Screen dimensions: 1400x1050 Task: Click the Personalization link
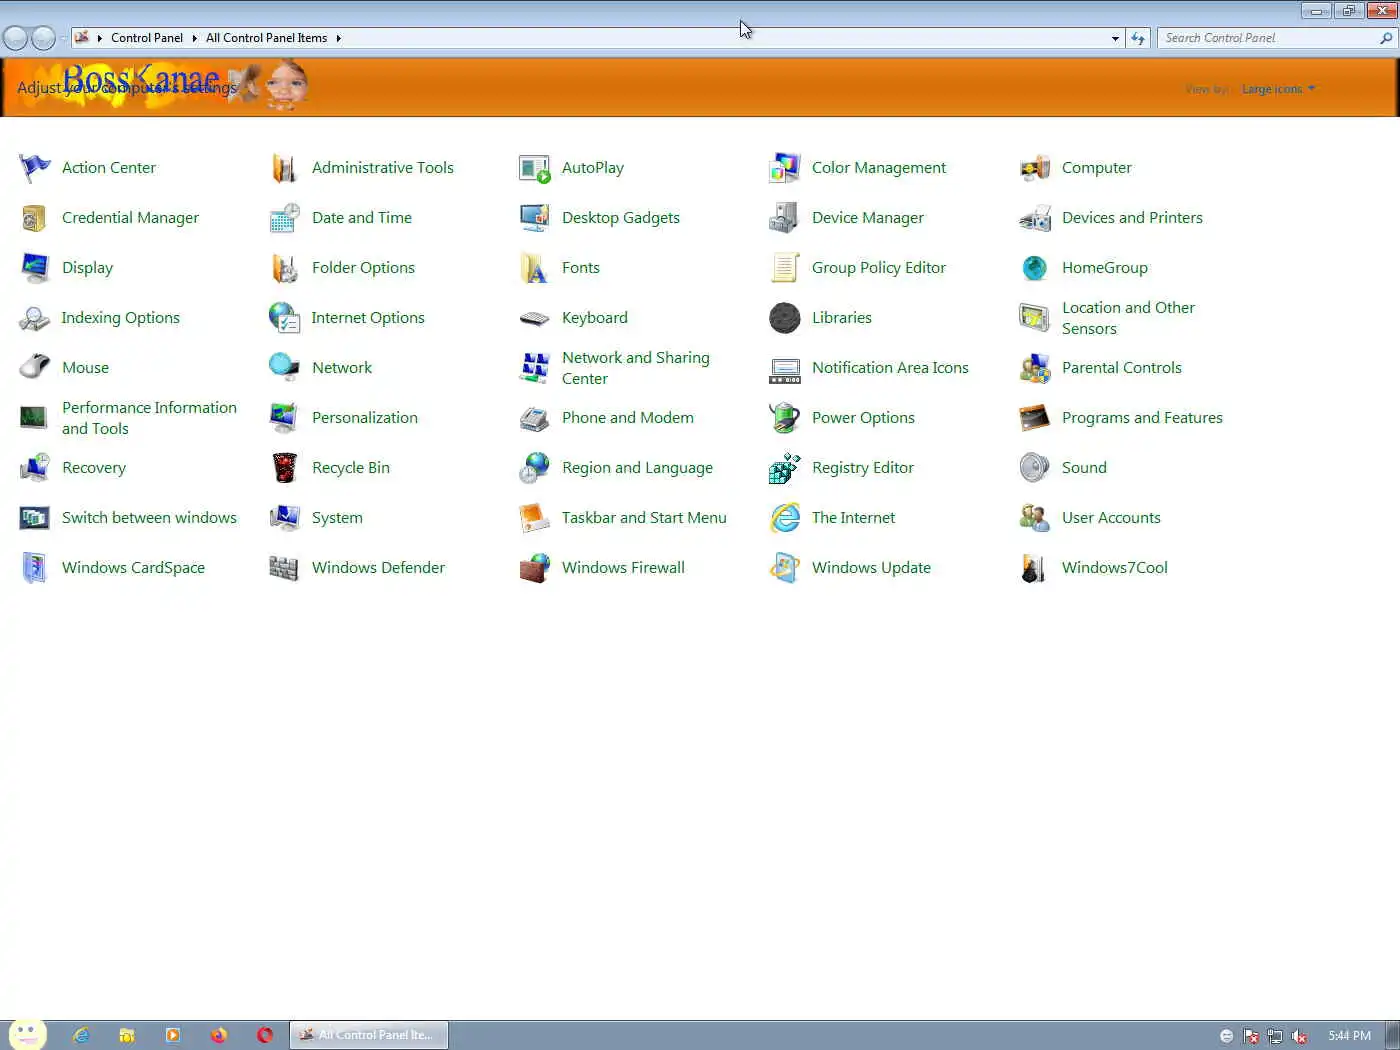click(x=365, y=418)
